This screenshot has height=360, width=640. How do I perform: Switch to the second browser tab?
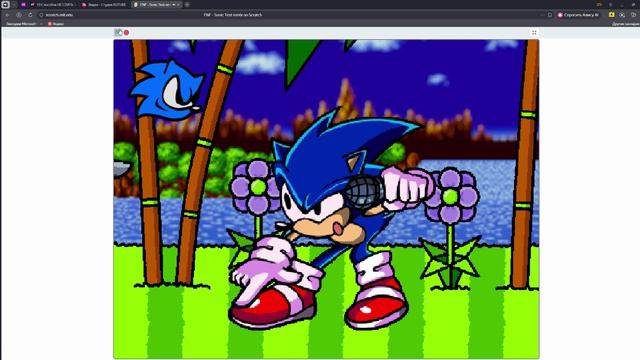(x=52, y=4)
